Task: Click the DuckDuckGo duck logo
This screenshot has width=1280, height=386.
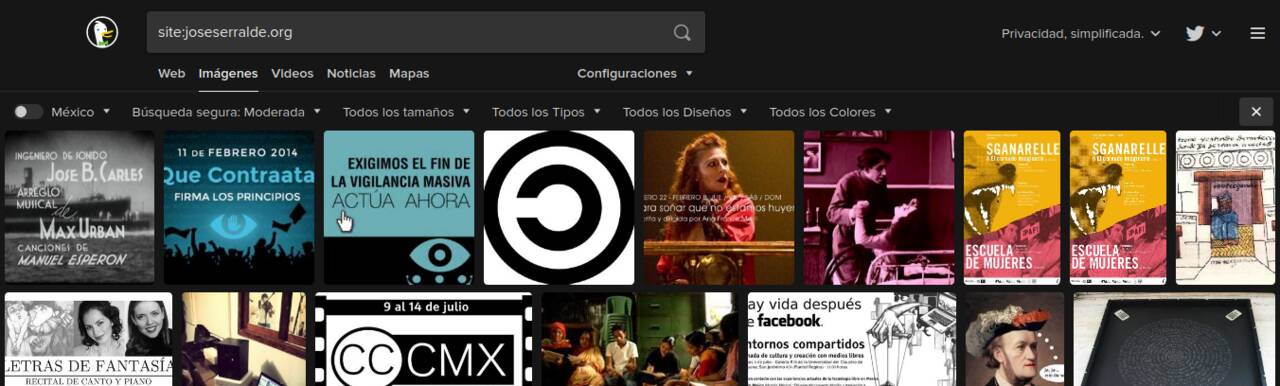Action: coord(101,32)
